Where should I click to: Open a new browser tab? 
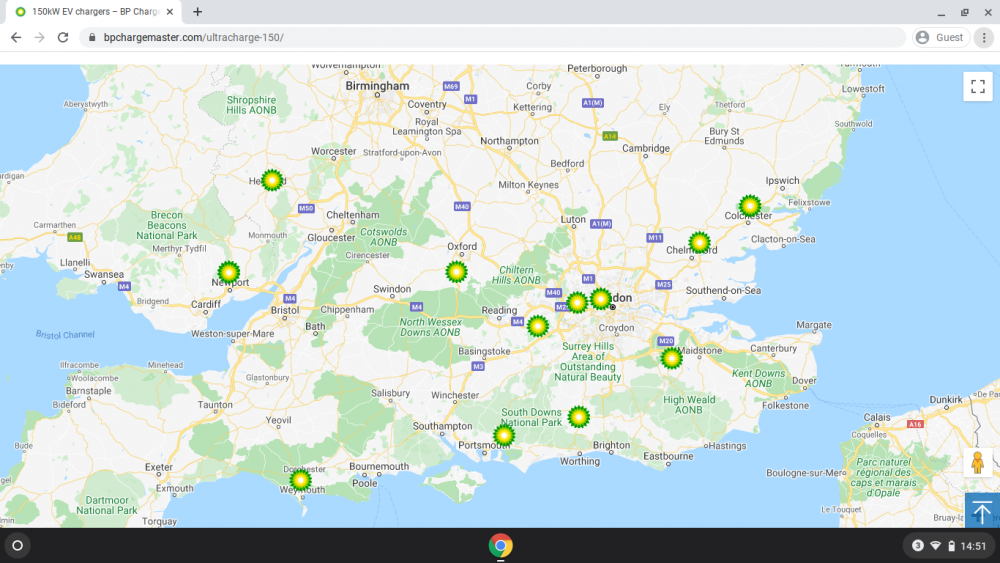[x=198, y=11]
